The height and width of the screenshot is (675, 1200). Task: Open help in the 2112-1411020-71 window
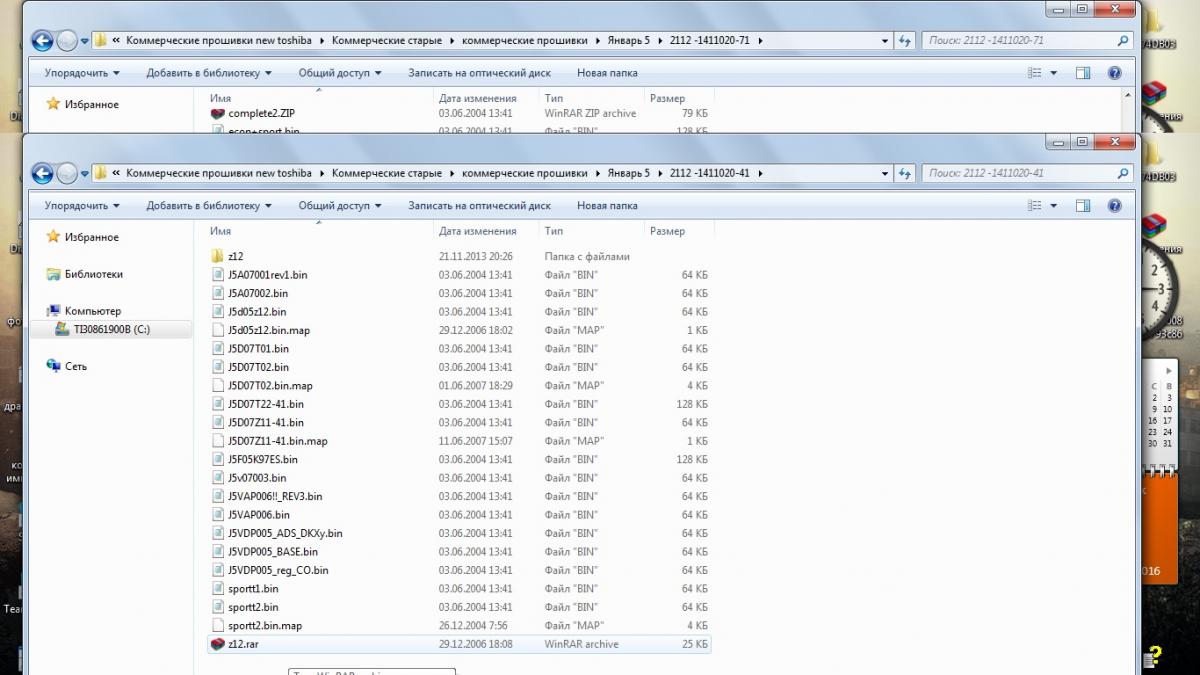point(1115,73)
